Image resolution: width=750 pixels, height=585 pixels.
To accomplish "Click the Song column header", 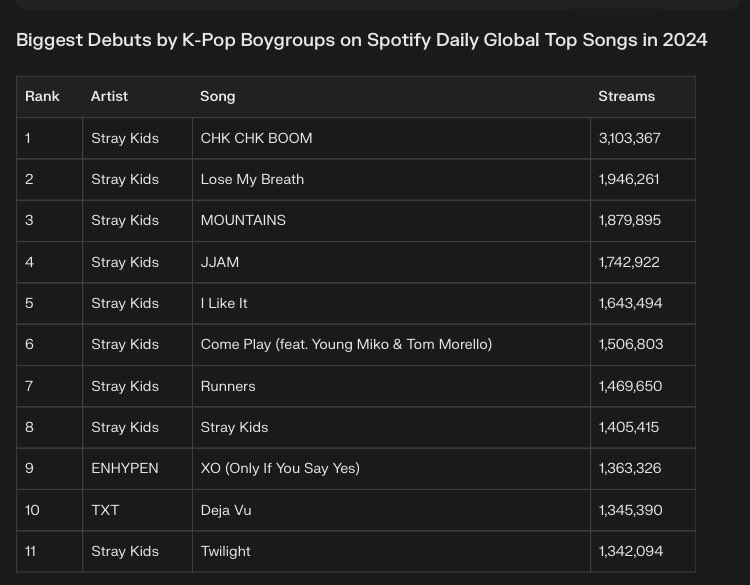I will click(x=217, y=97).
